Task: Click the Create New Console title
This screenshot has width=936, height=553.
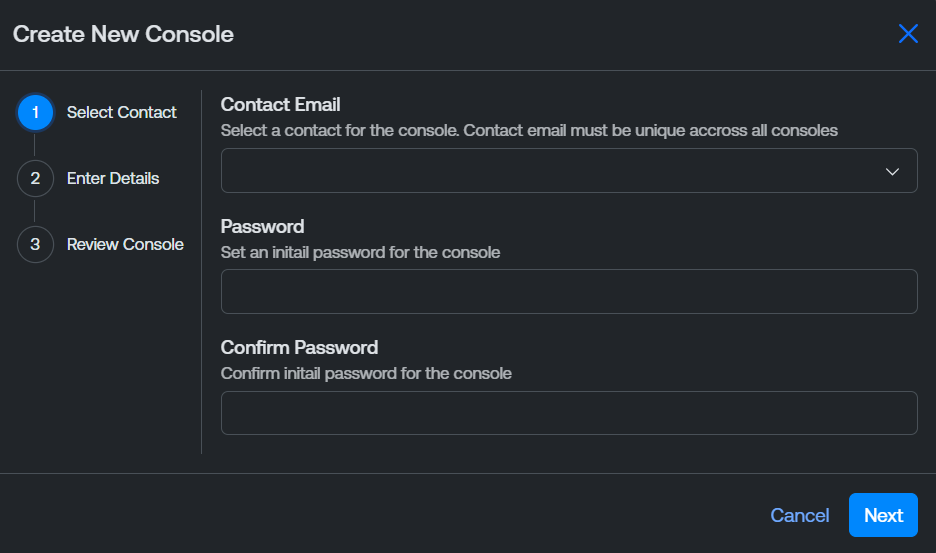Action: pyautogui.click(x=123, y=34)
